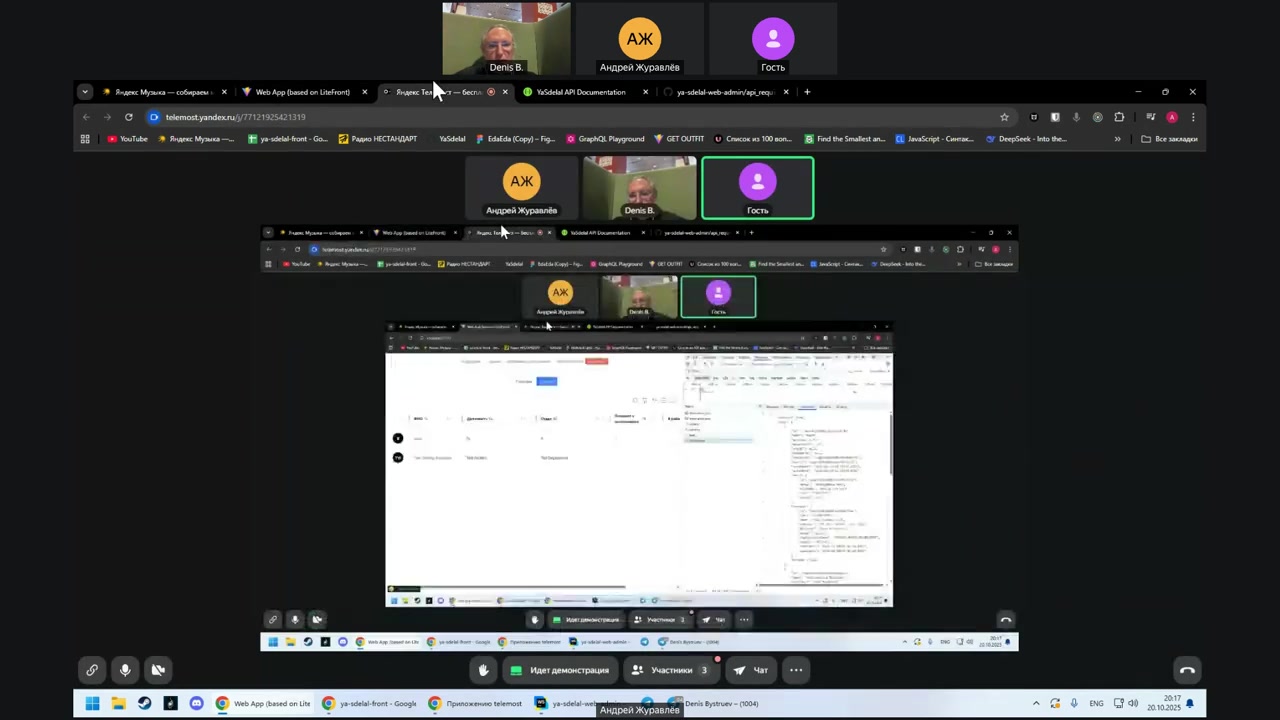Open the browser tab search dropdown
1280x720 pixels.
coord(85,92)
